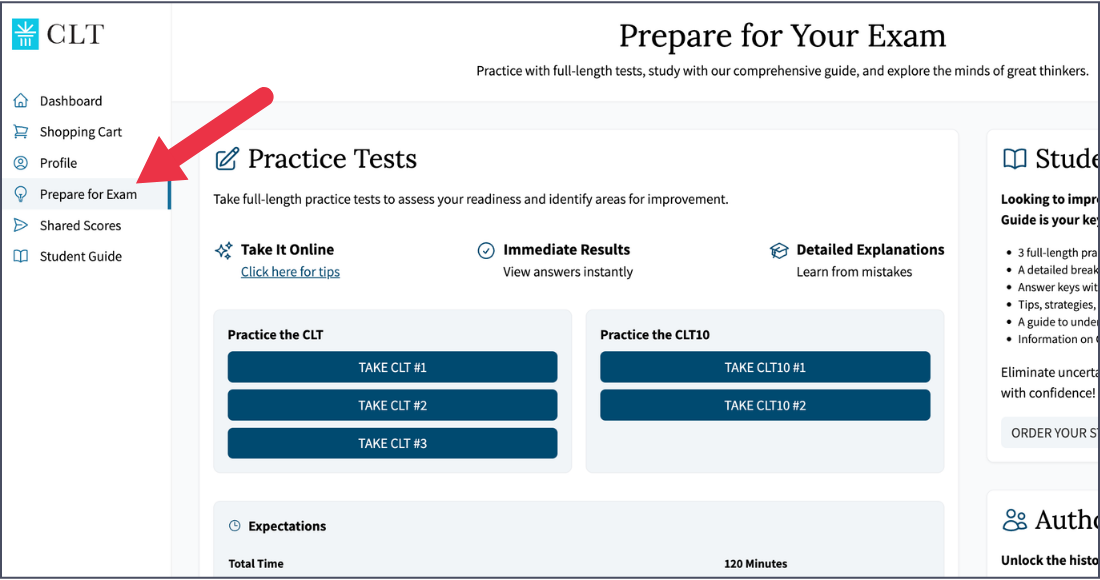
Task: Click the 'Expectations' section title
Action: (x=287, y=526)
